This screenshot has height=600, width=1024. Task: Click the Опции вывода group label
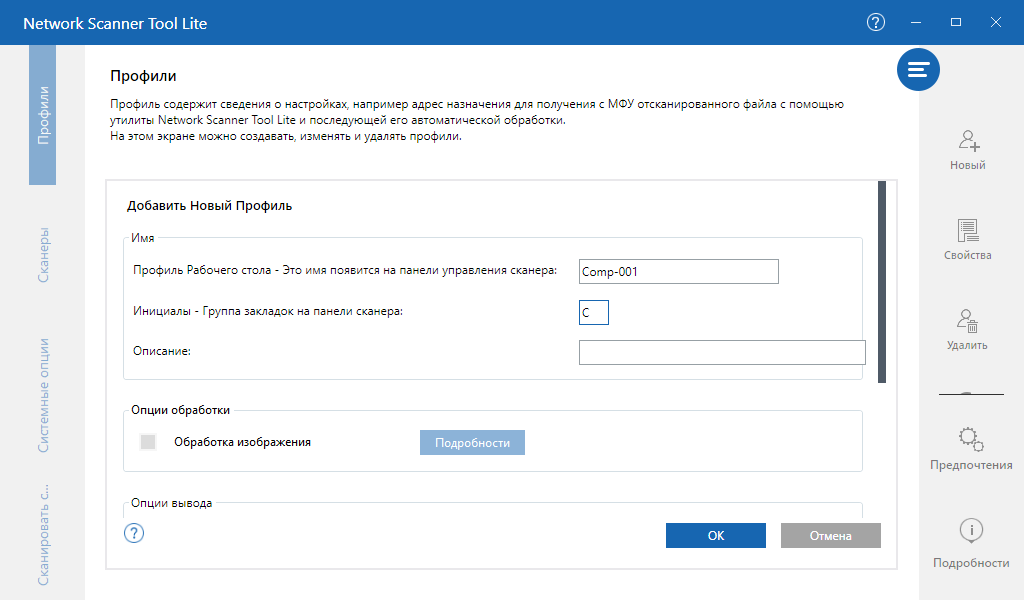[x=171, y=503]
